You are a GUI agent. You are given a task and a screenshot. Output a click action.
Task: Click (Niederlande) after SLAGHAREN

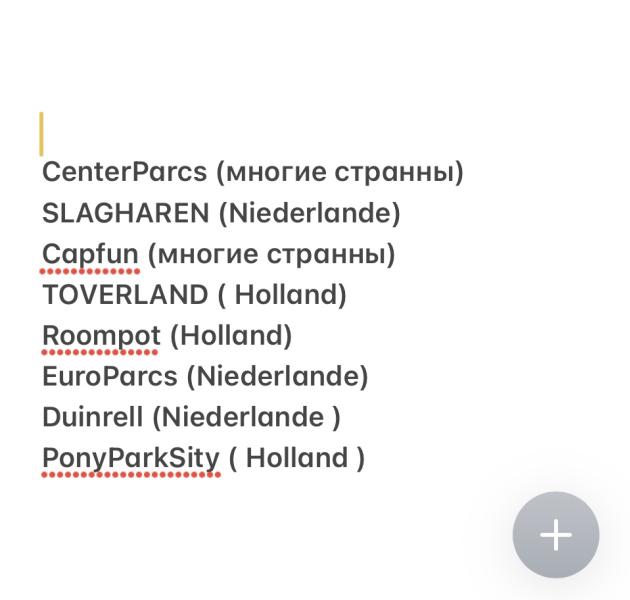309,213
